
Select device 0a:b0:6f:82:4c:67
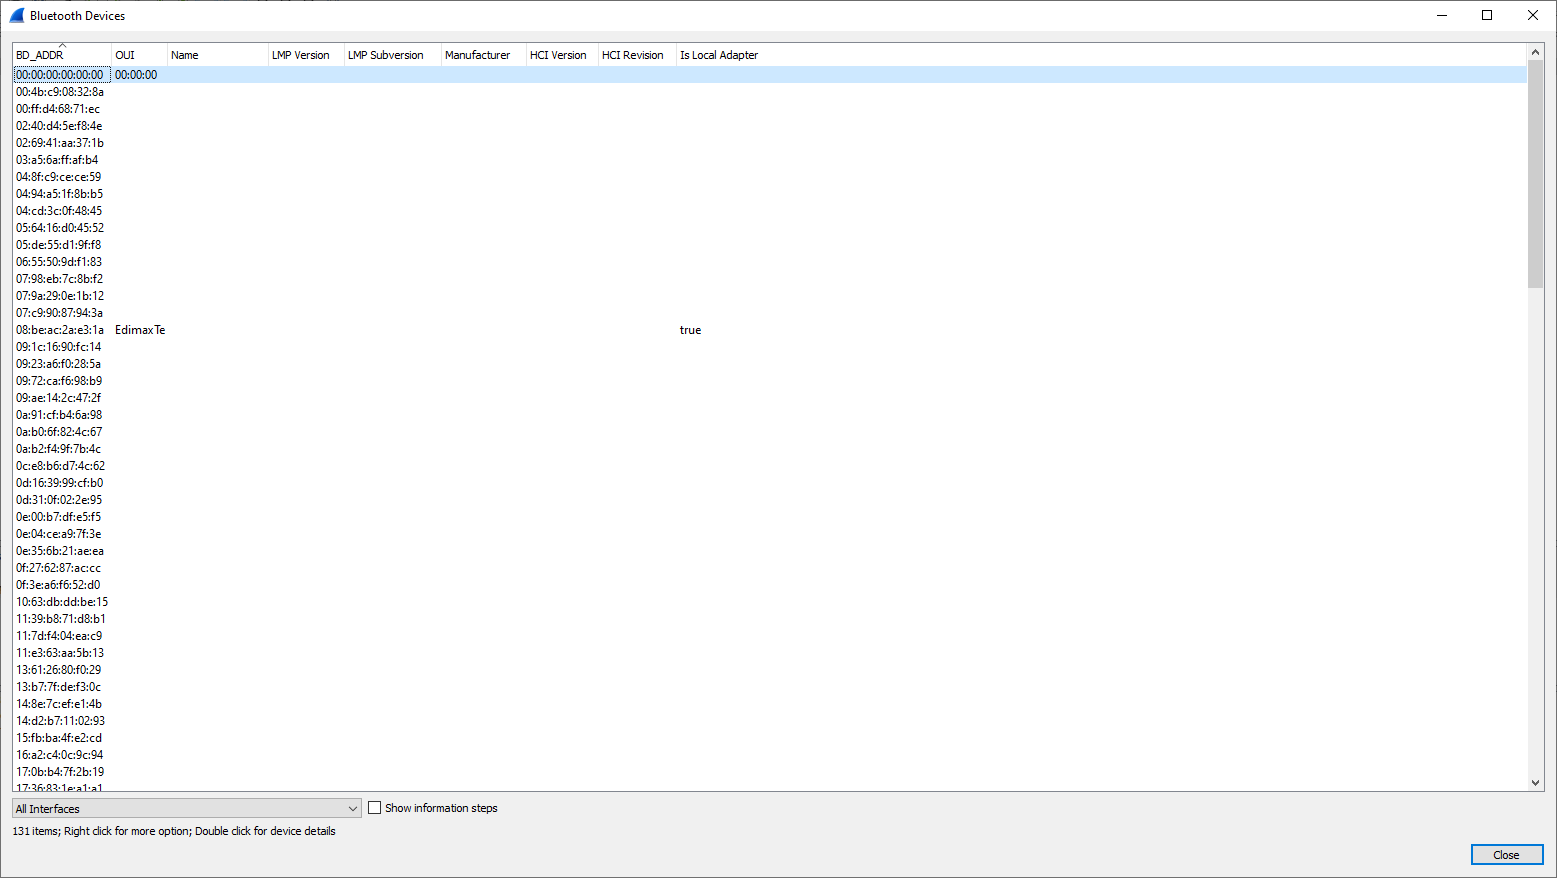pos(58,432)
